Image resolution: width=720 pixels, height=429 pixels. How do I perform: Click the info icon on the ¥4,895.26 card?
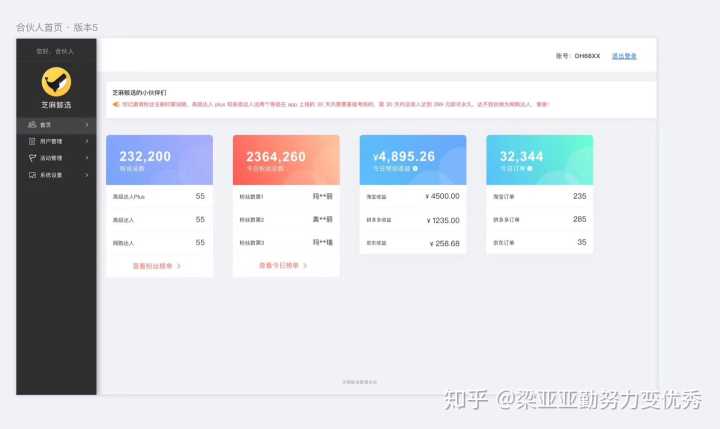pyautogui.click(x=415, y=169)
